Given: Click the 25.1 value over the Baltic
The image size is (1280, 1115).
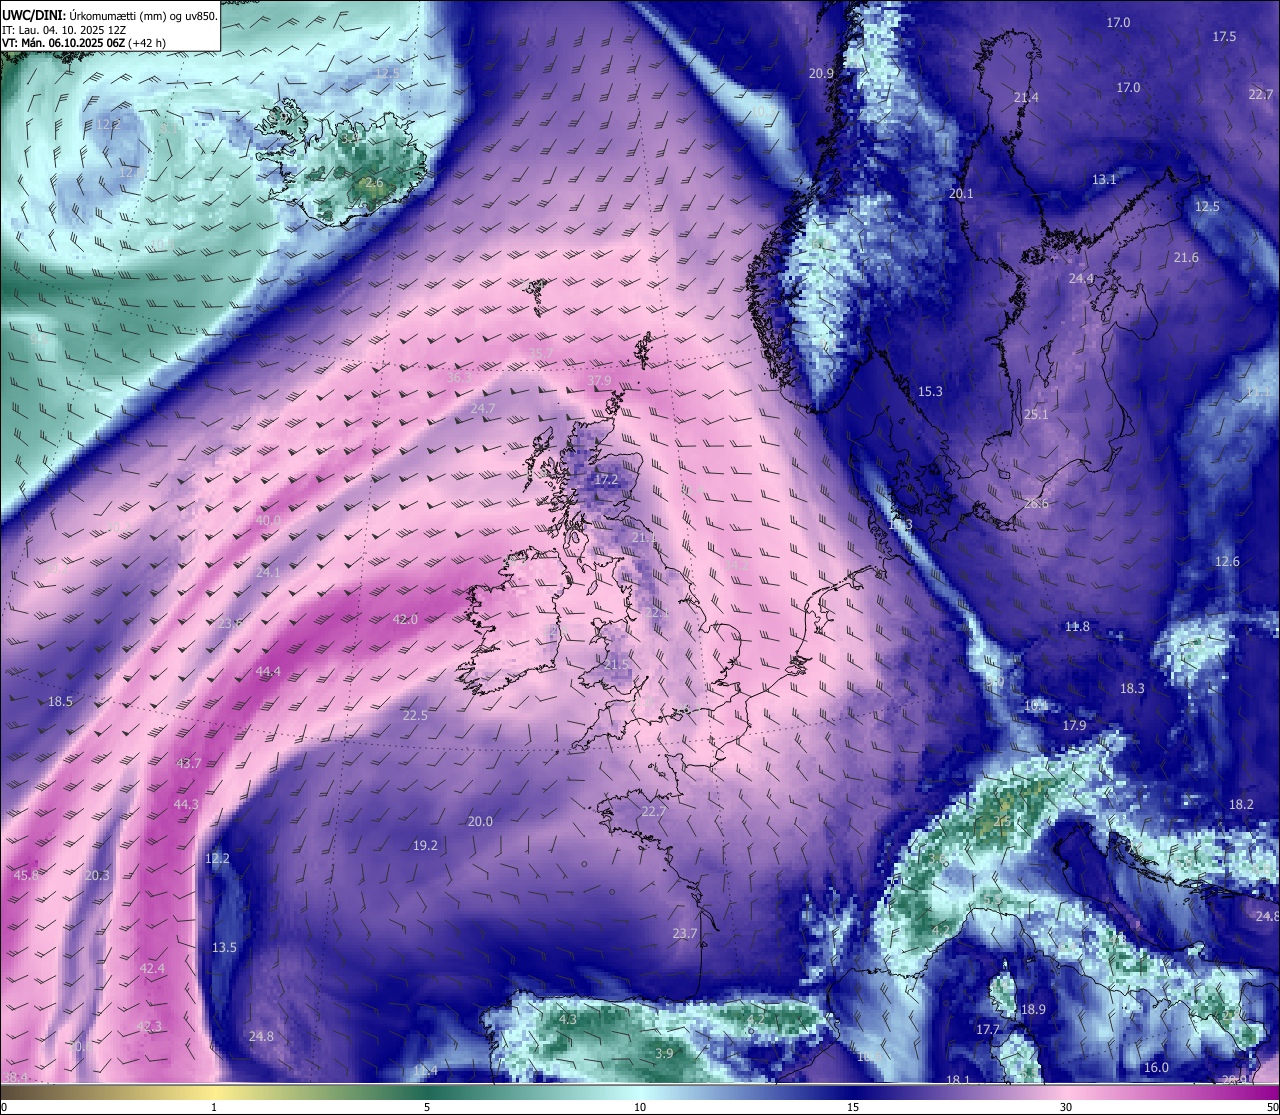Looking at the screenshot, I should [1036, 414].
